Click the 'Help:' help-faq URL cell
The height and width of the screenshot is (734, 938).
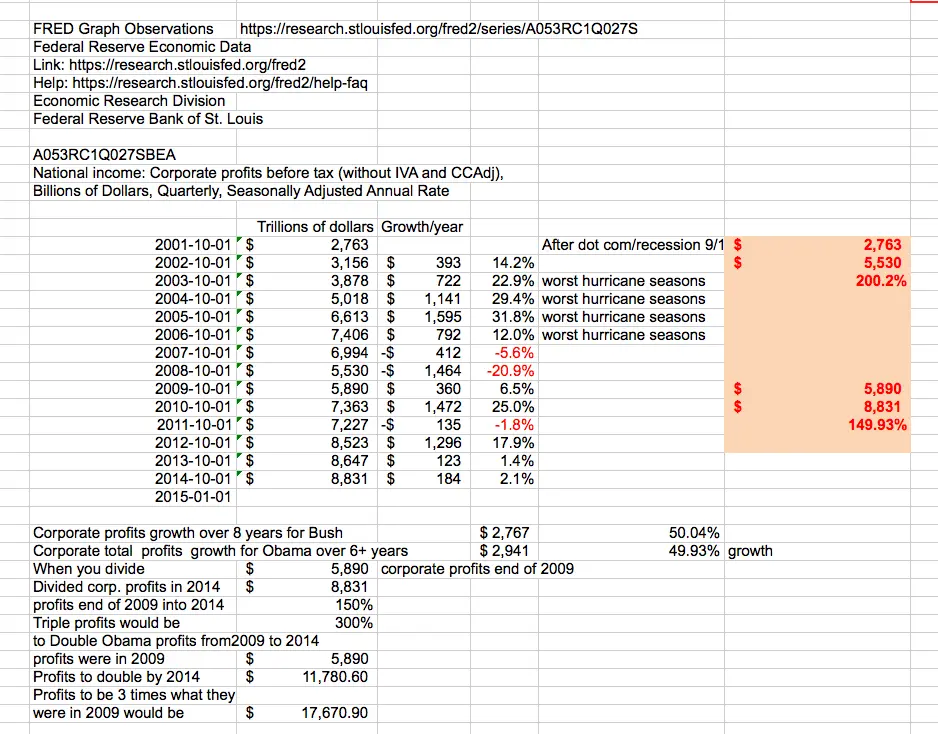(x=200, y=83)
